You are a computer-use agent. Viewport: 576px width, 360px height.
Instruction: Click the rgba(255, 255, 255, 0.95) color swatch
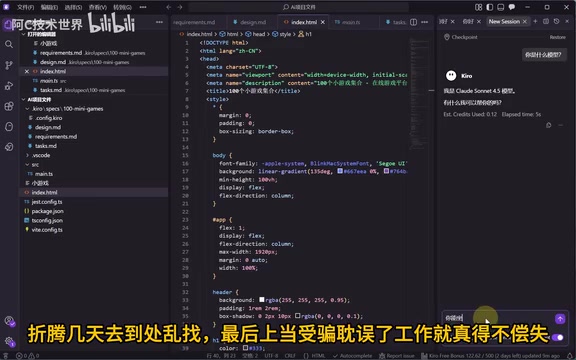coord(262,300)
